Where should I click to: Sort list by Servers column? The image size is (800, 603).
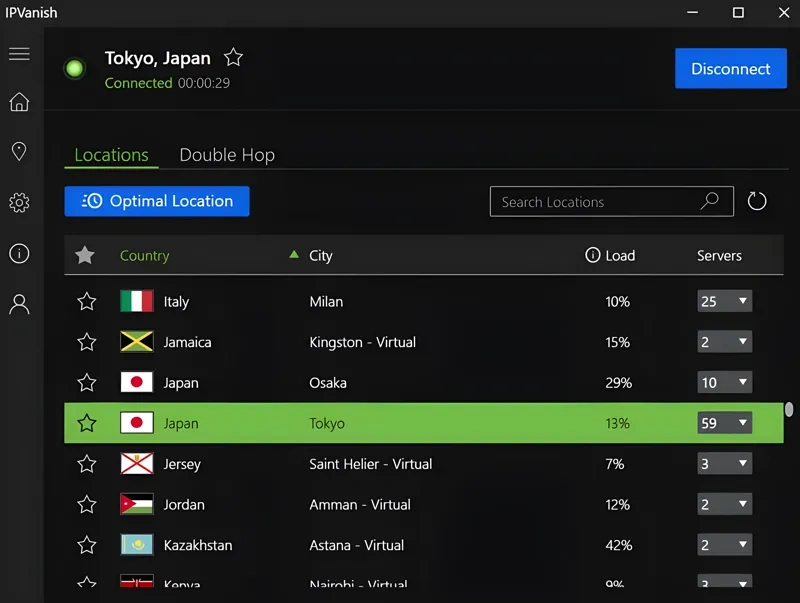(x=719, y=255)
